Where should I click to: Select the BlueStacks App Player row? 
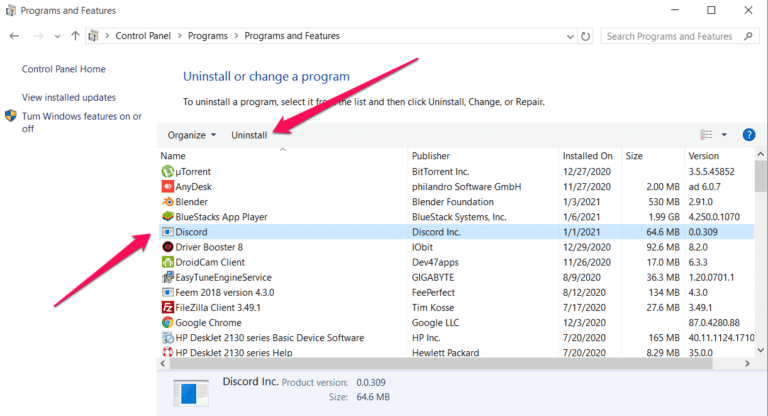point(456,217)
